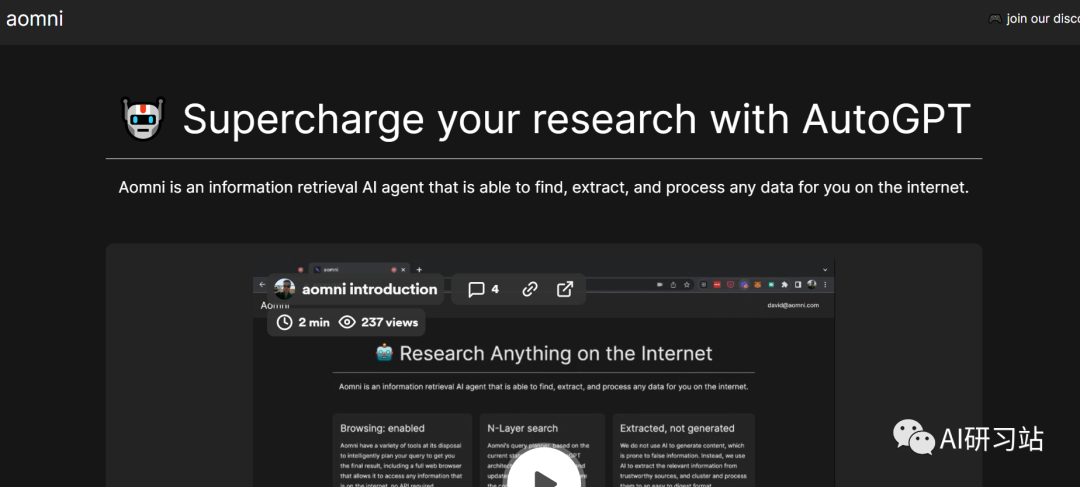Open the video in a new tab
1080x487 pixels.
(x=565, y=289)
